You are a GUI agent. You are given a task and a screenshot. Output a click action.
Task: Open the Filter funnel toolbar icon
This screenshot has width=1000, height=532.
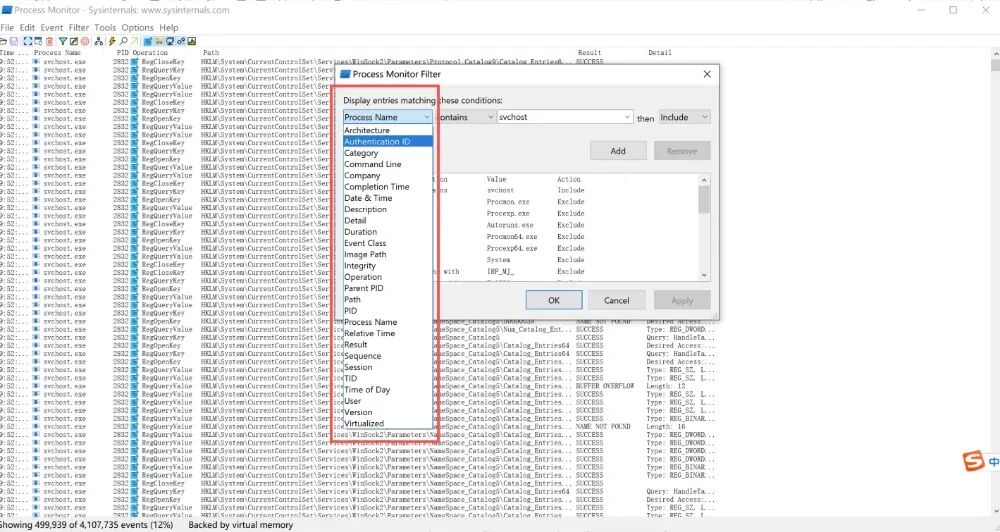tap(63, 41)
